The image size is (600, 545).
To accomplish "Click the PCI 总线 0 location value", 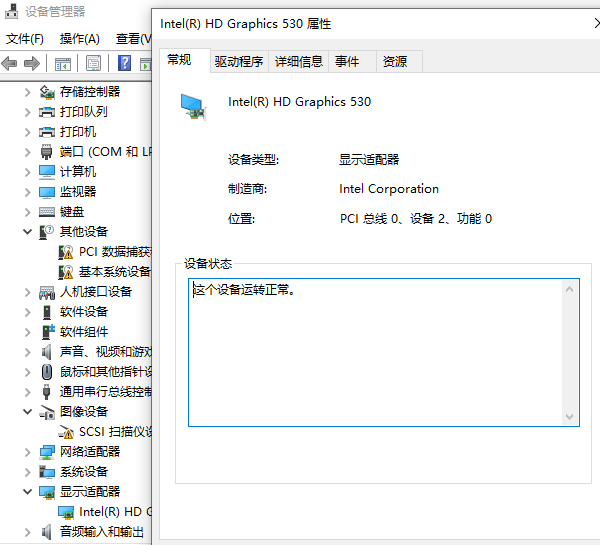I will point(416,219).
